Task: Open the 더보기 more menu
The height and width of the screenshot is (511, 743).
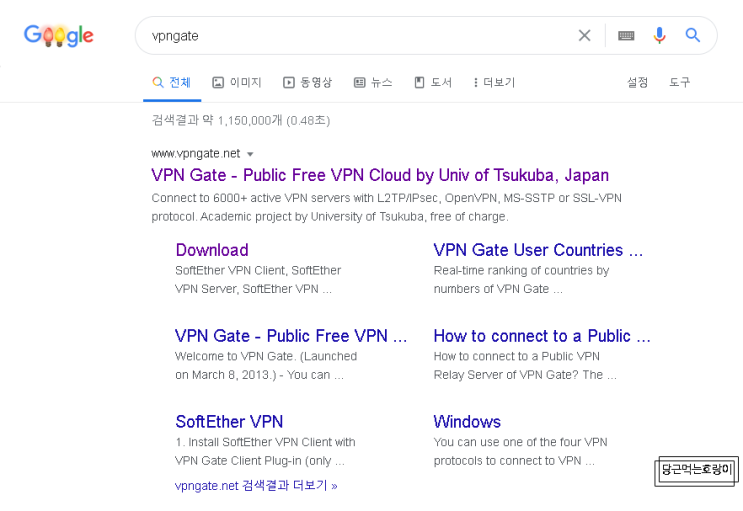Action: [x=494, y=82]
